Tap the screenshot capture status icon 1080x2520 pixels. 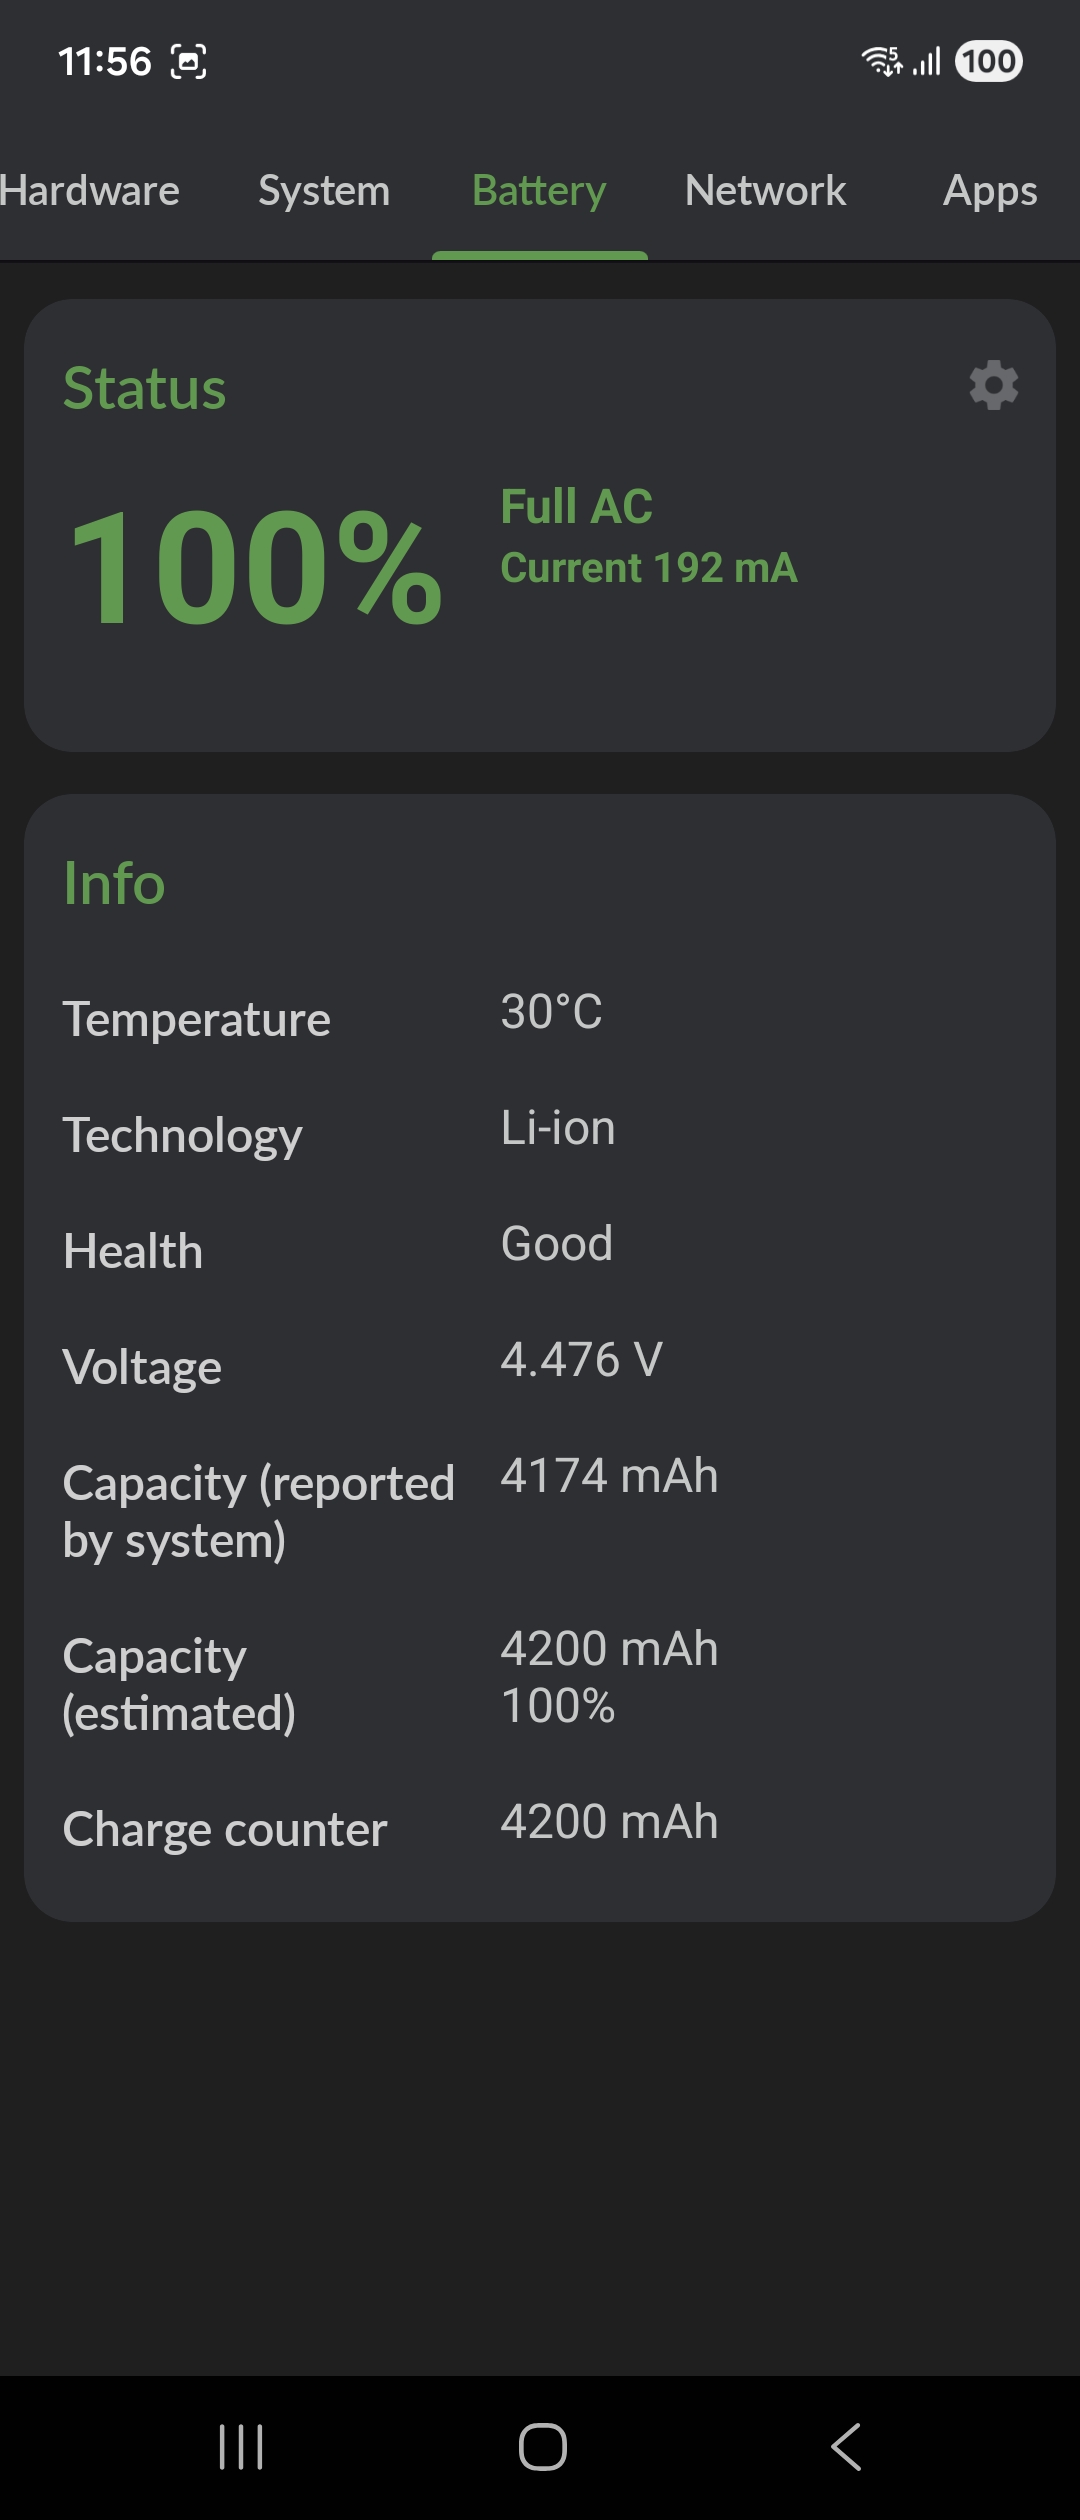pyautogui.click(x=189, y=62)
